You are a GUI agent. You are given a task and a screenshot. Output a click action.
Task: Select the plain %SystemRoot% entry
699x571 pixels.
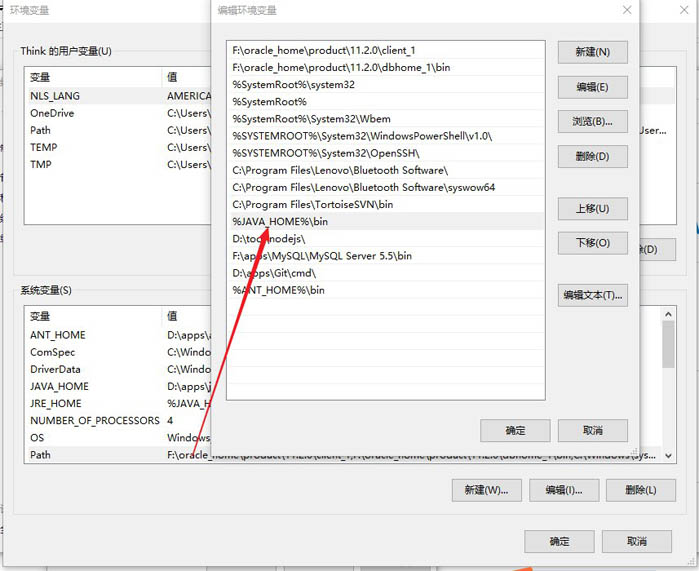[x=386, y=102]
